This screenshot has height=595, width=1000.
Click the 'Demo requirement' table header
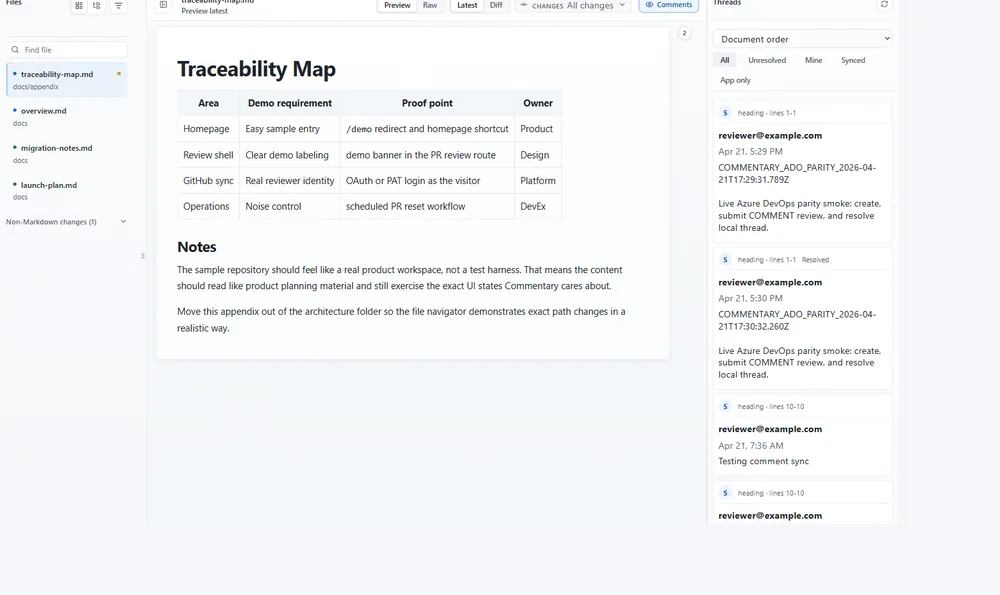tap(290, 103)
